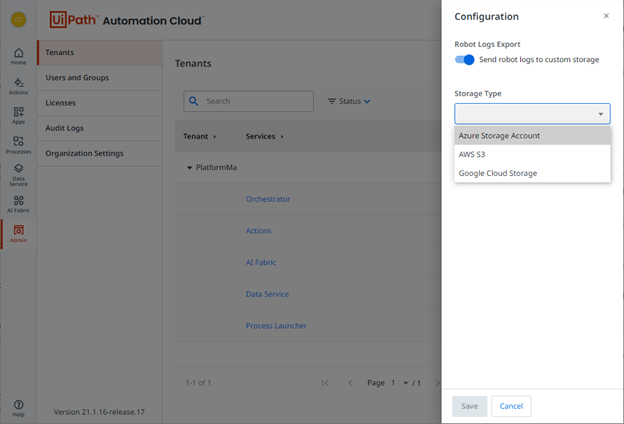624x424 pixels.
Task: Select AWS S3 option
Action: pos(532,154)
